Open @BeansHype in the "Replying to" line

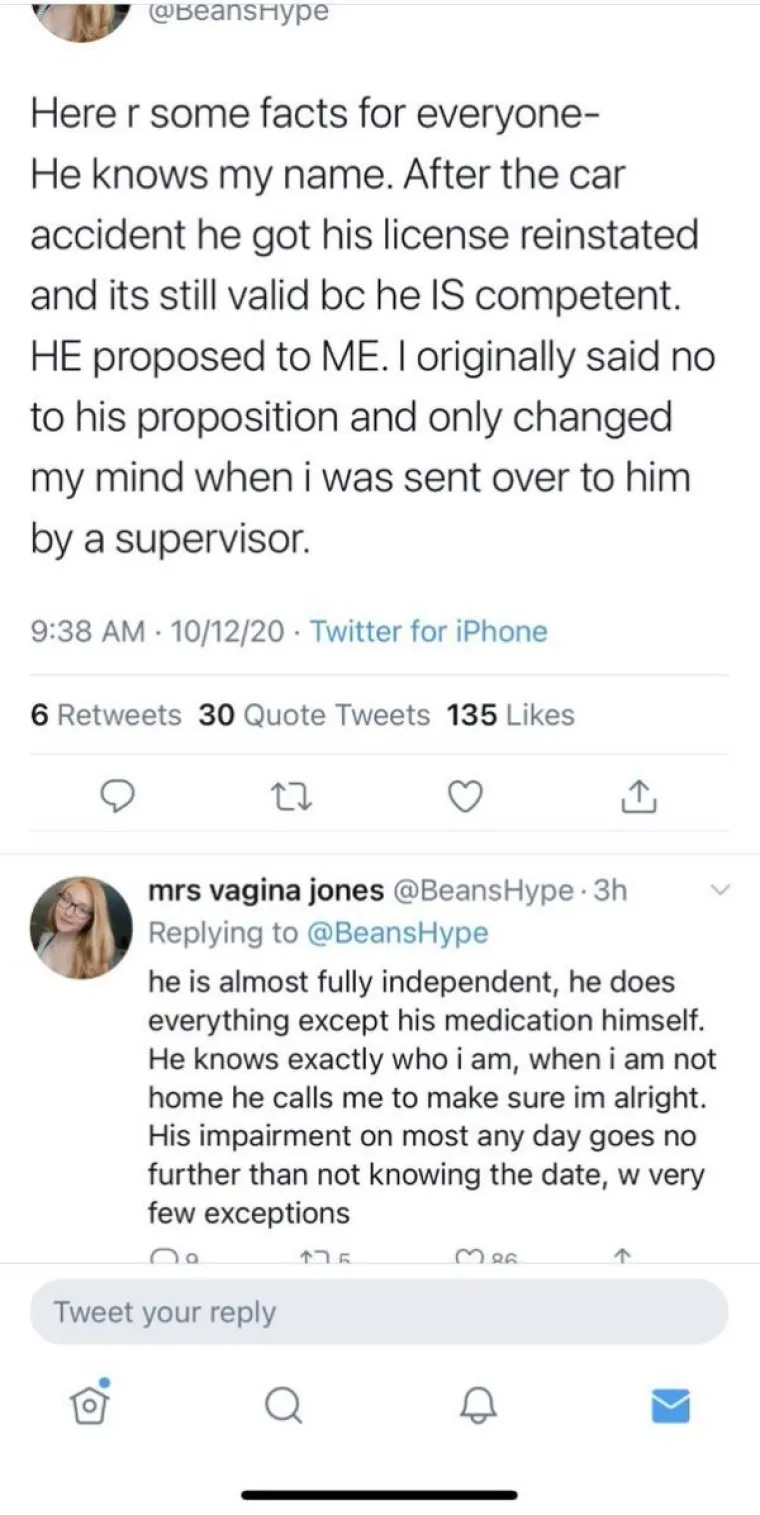pos(397,933)
